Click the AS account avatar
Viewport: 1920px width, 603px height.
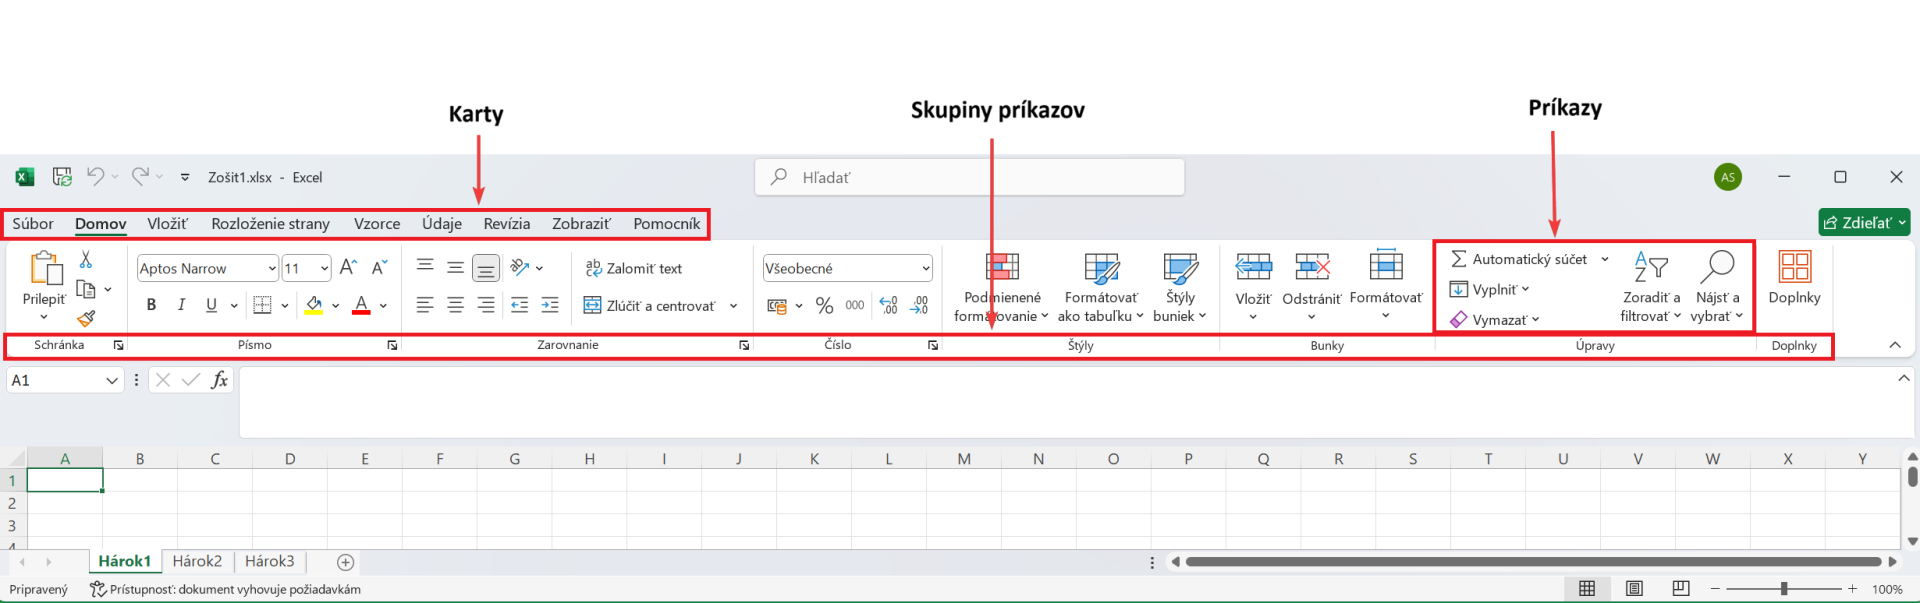point(1728,177)
